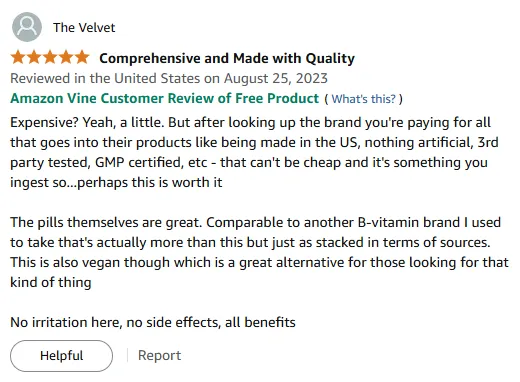This screenshot has height=382, width=520.
Task: Click the second orange rating star
Action: click(34, 57)
